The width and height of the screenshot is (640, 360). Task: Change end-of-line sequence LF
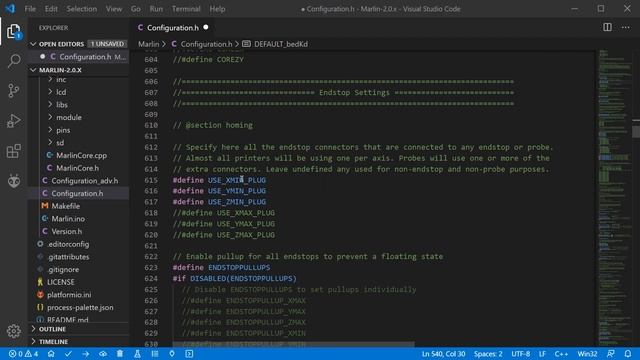coord(542,354)
